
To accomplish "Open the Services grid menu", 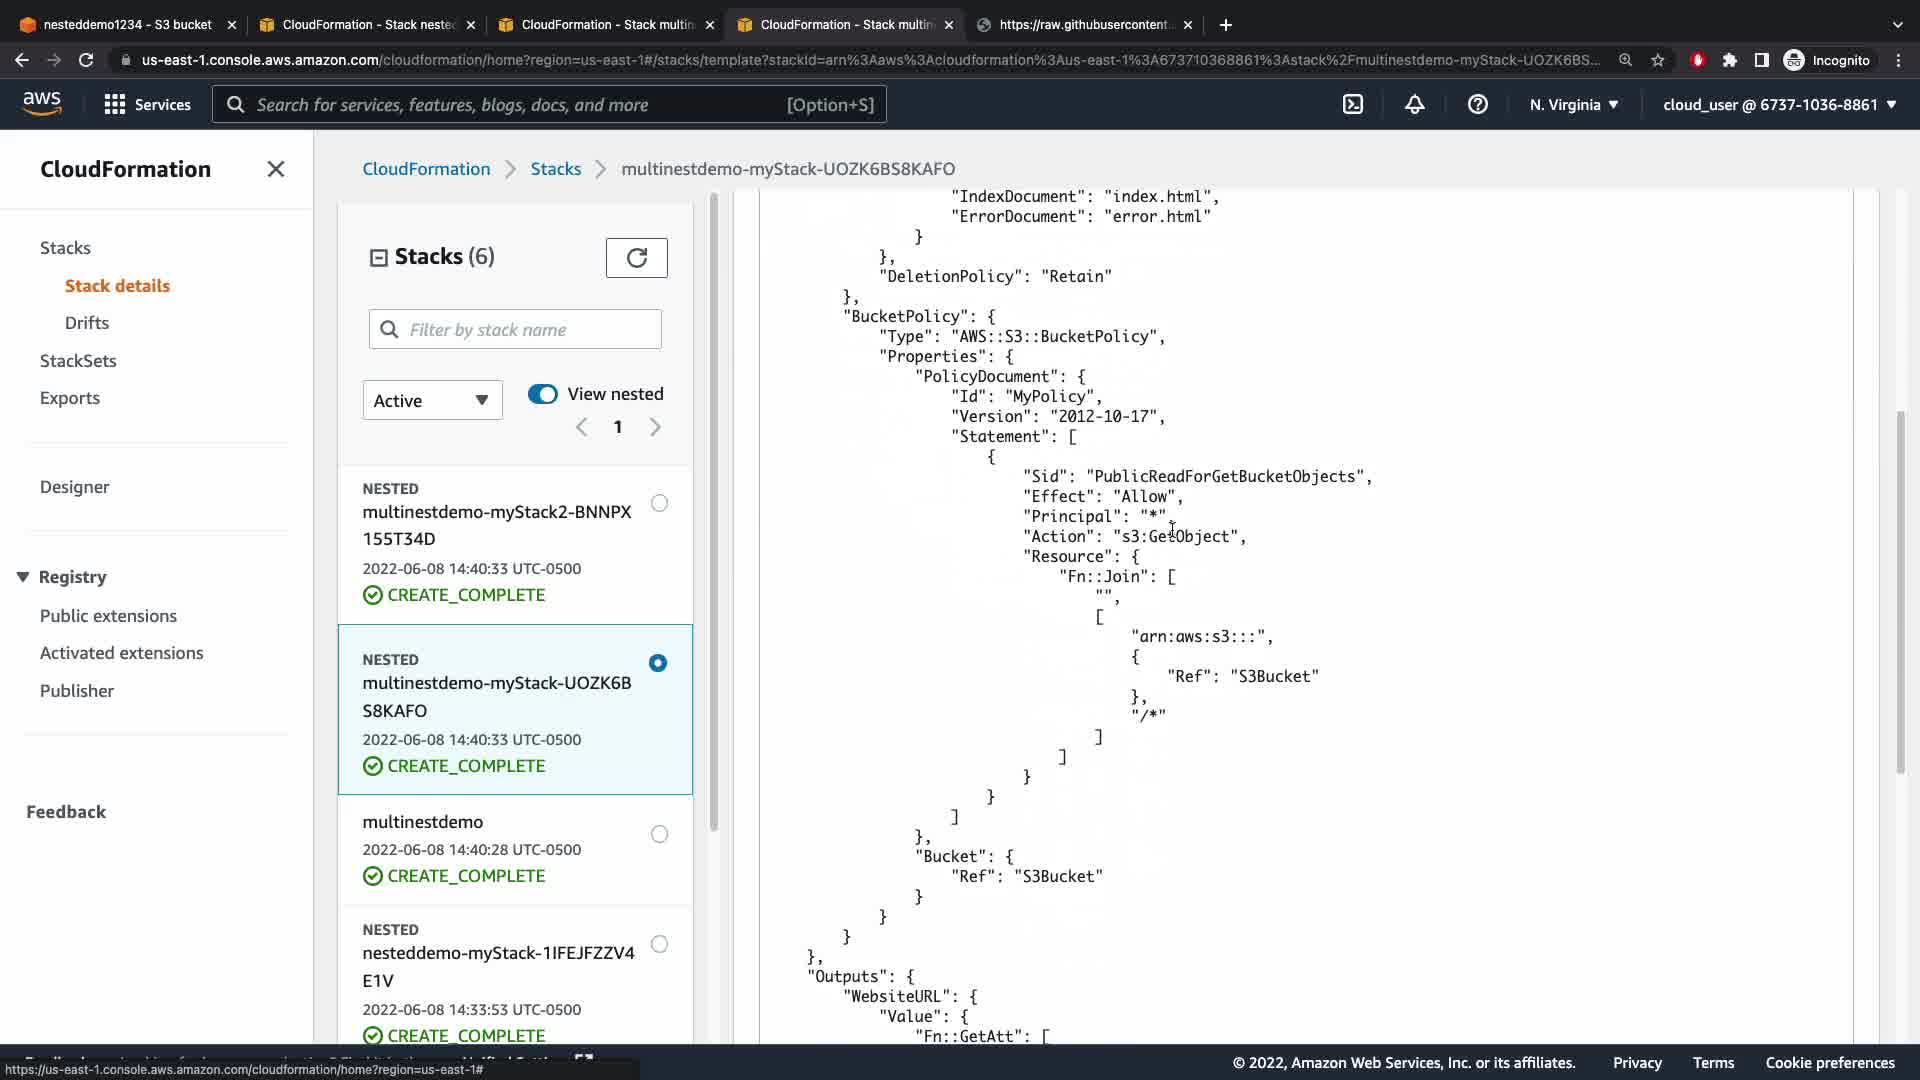I will click(147, 104).
